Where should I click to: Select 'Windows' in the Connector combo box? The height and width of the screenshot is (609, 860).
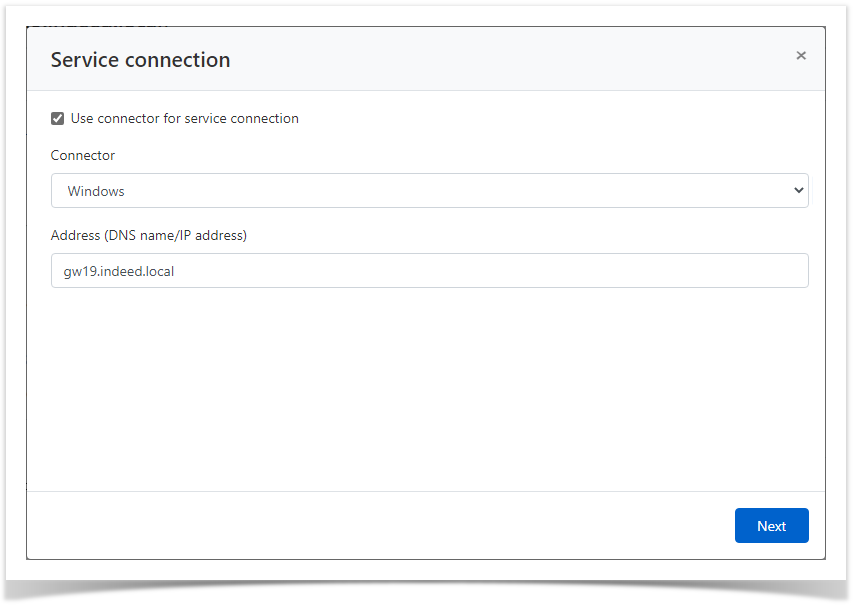430,190
